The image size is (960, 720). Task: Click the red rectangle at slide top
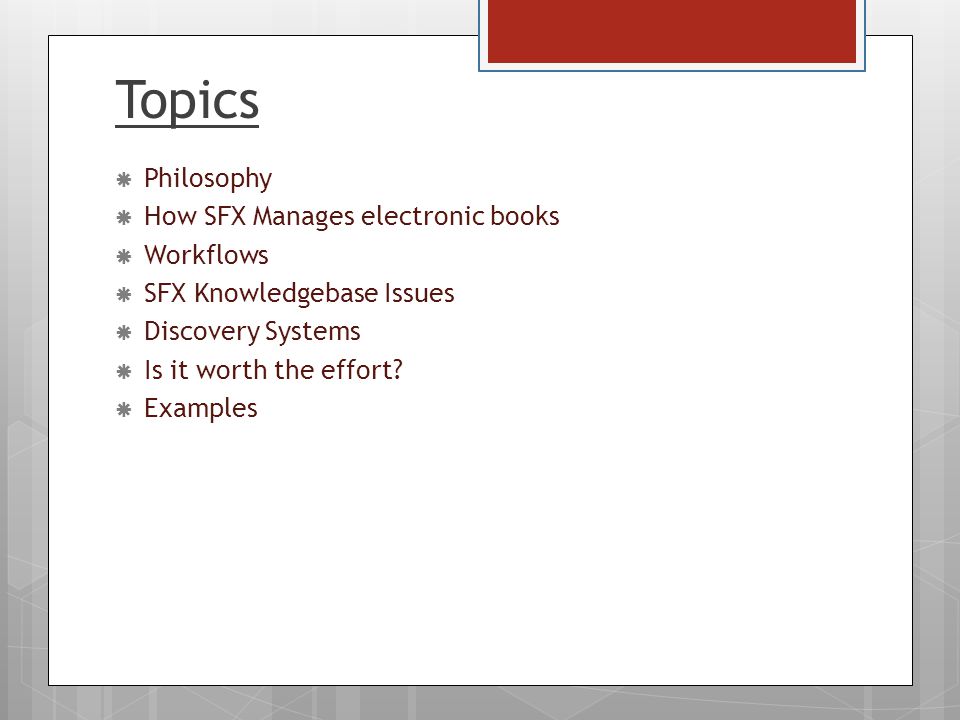(x=672, y=31)
